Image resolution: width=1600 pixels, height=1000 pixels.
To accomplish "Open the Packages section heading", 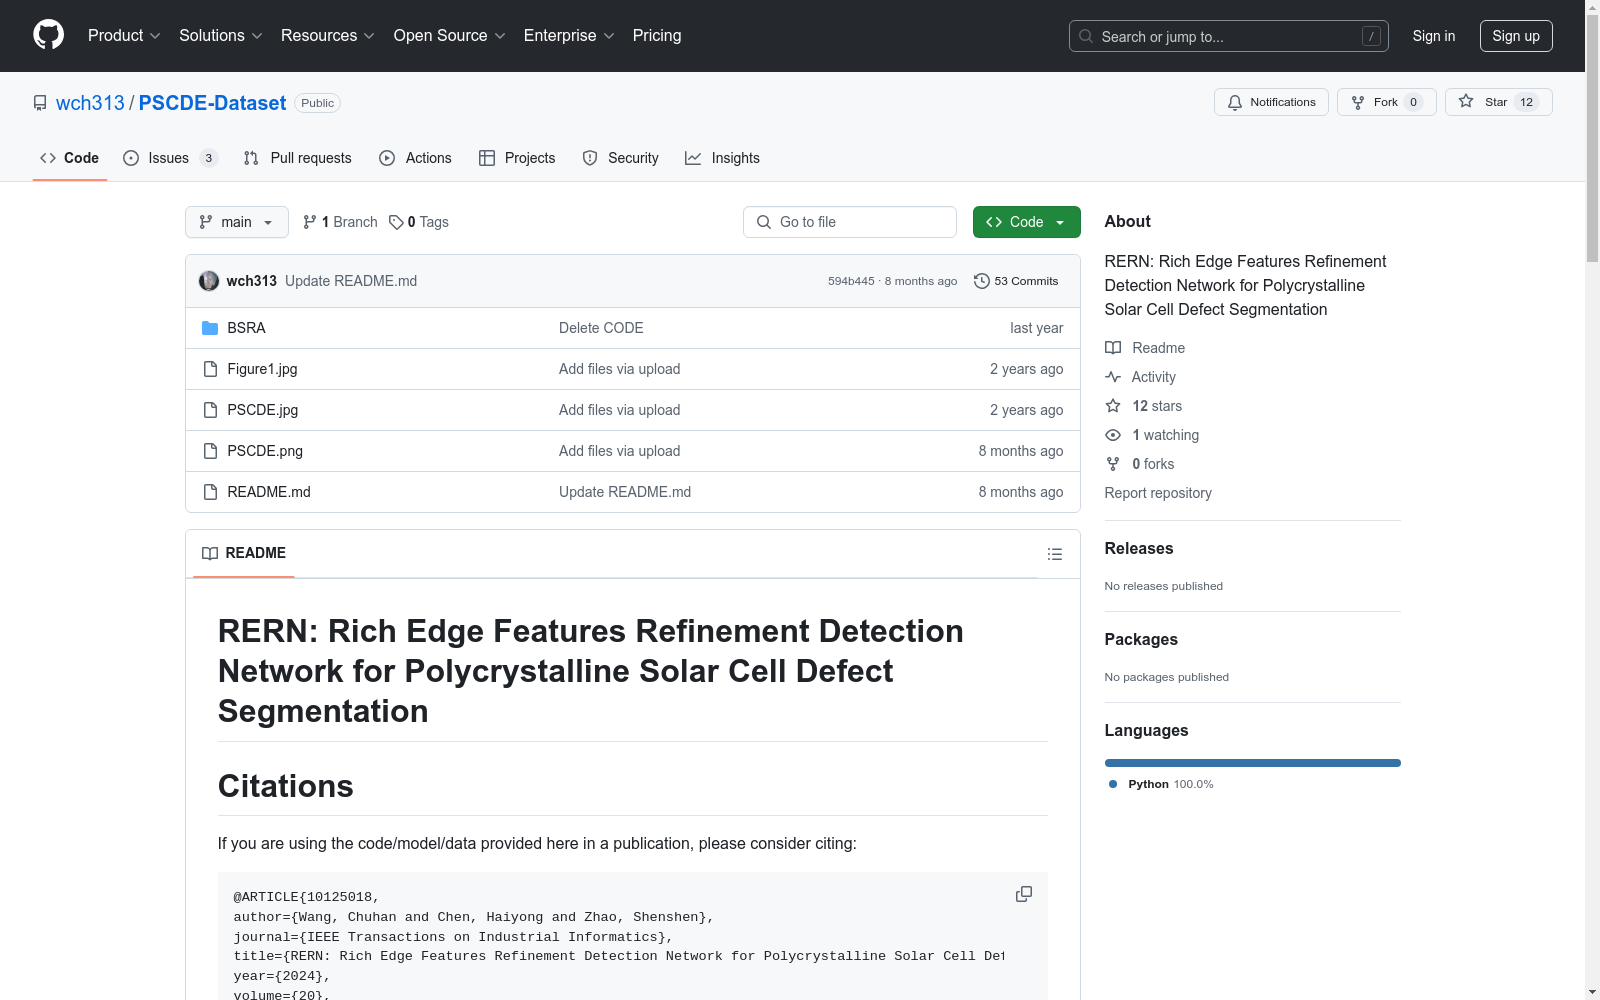I will (x=1141, y=639).
